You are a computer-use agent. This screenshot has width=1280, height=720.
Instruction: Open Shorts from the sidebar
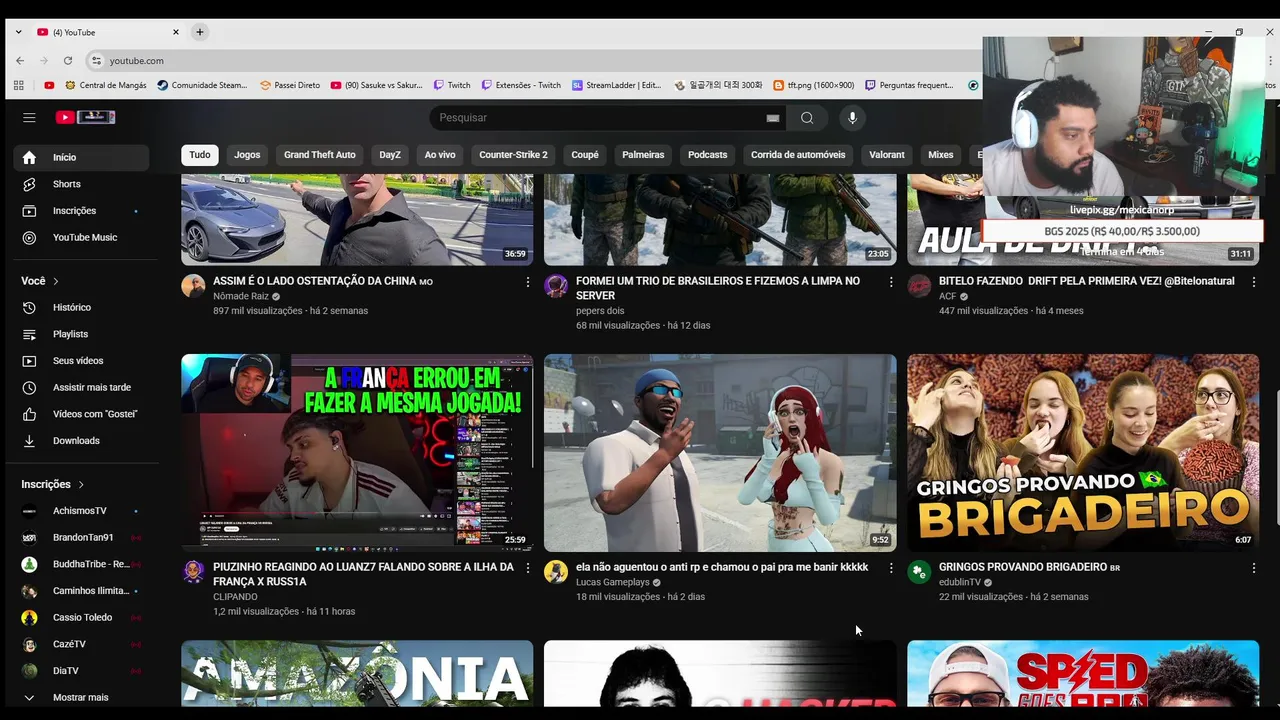(x=81, y=184)
